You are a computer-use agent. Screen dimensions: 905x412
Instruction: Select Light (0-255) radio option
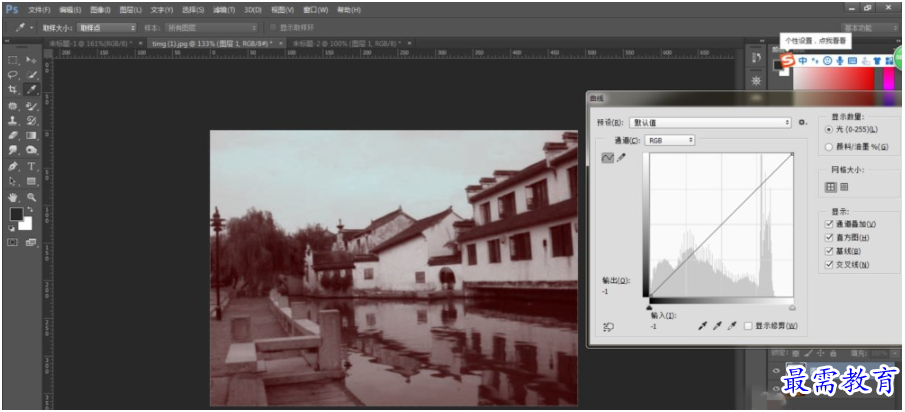point(829,129)
